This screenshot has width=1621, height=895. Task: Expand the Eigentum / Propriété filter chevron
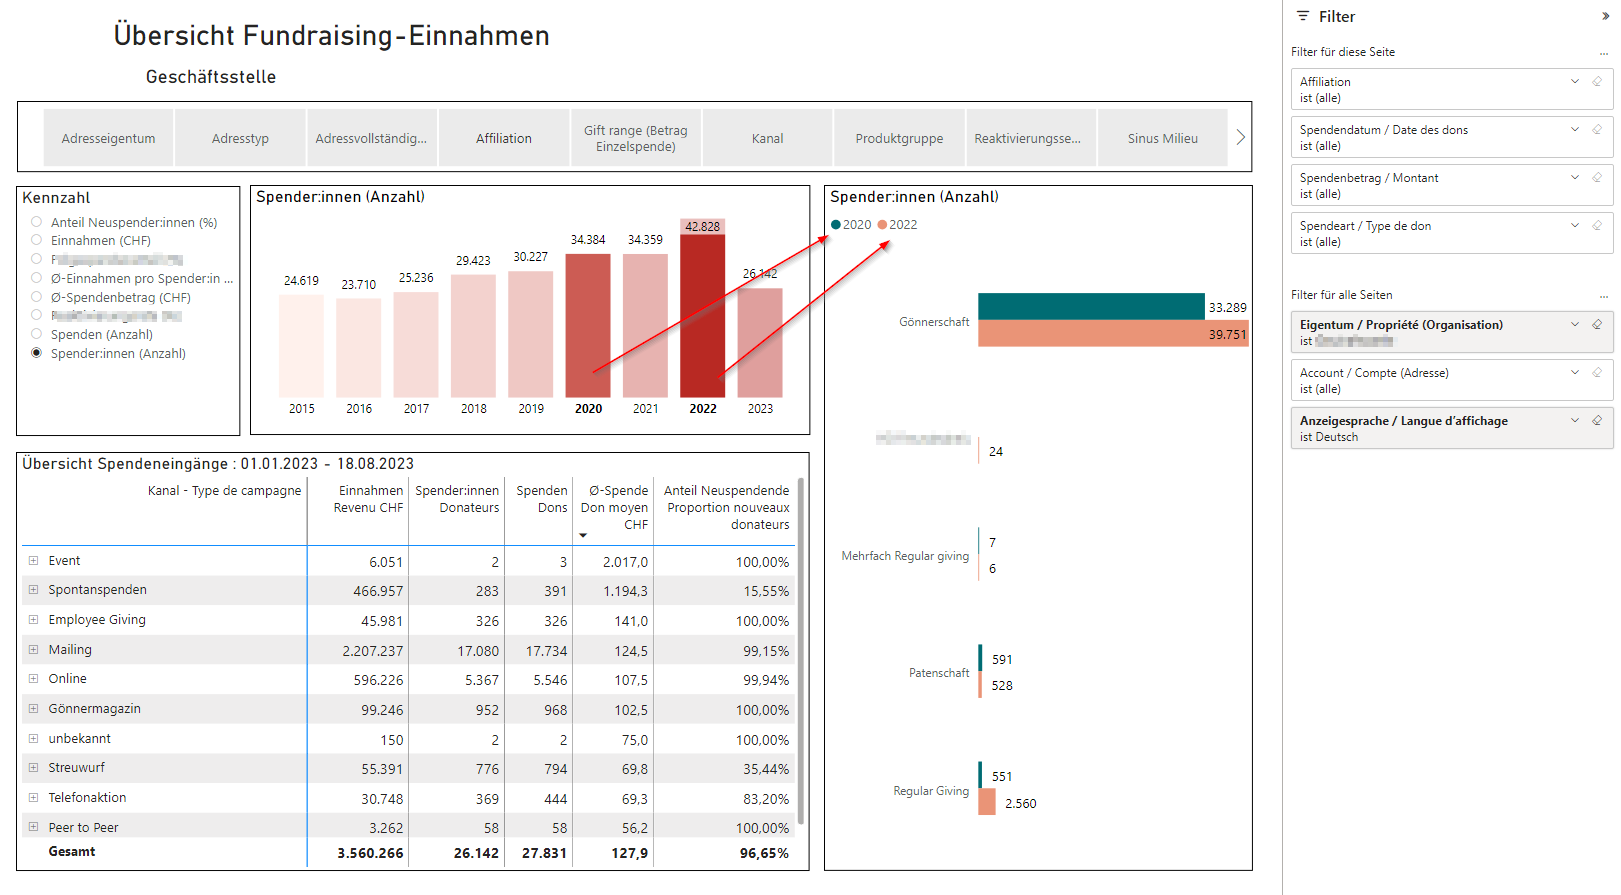point(1575,325)
